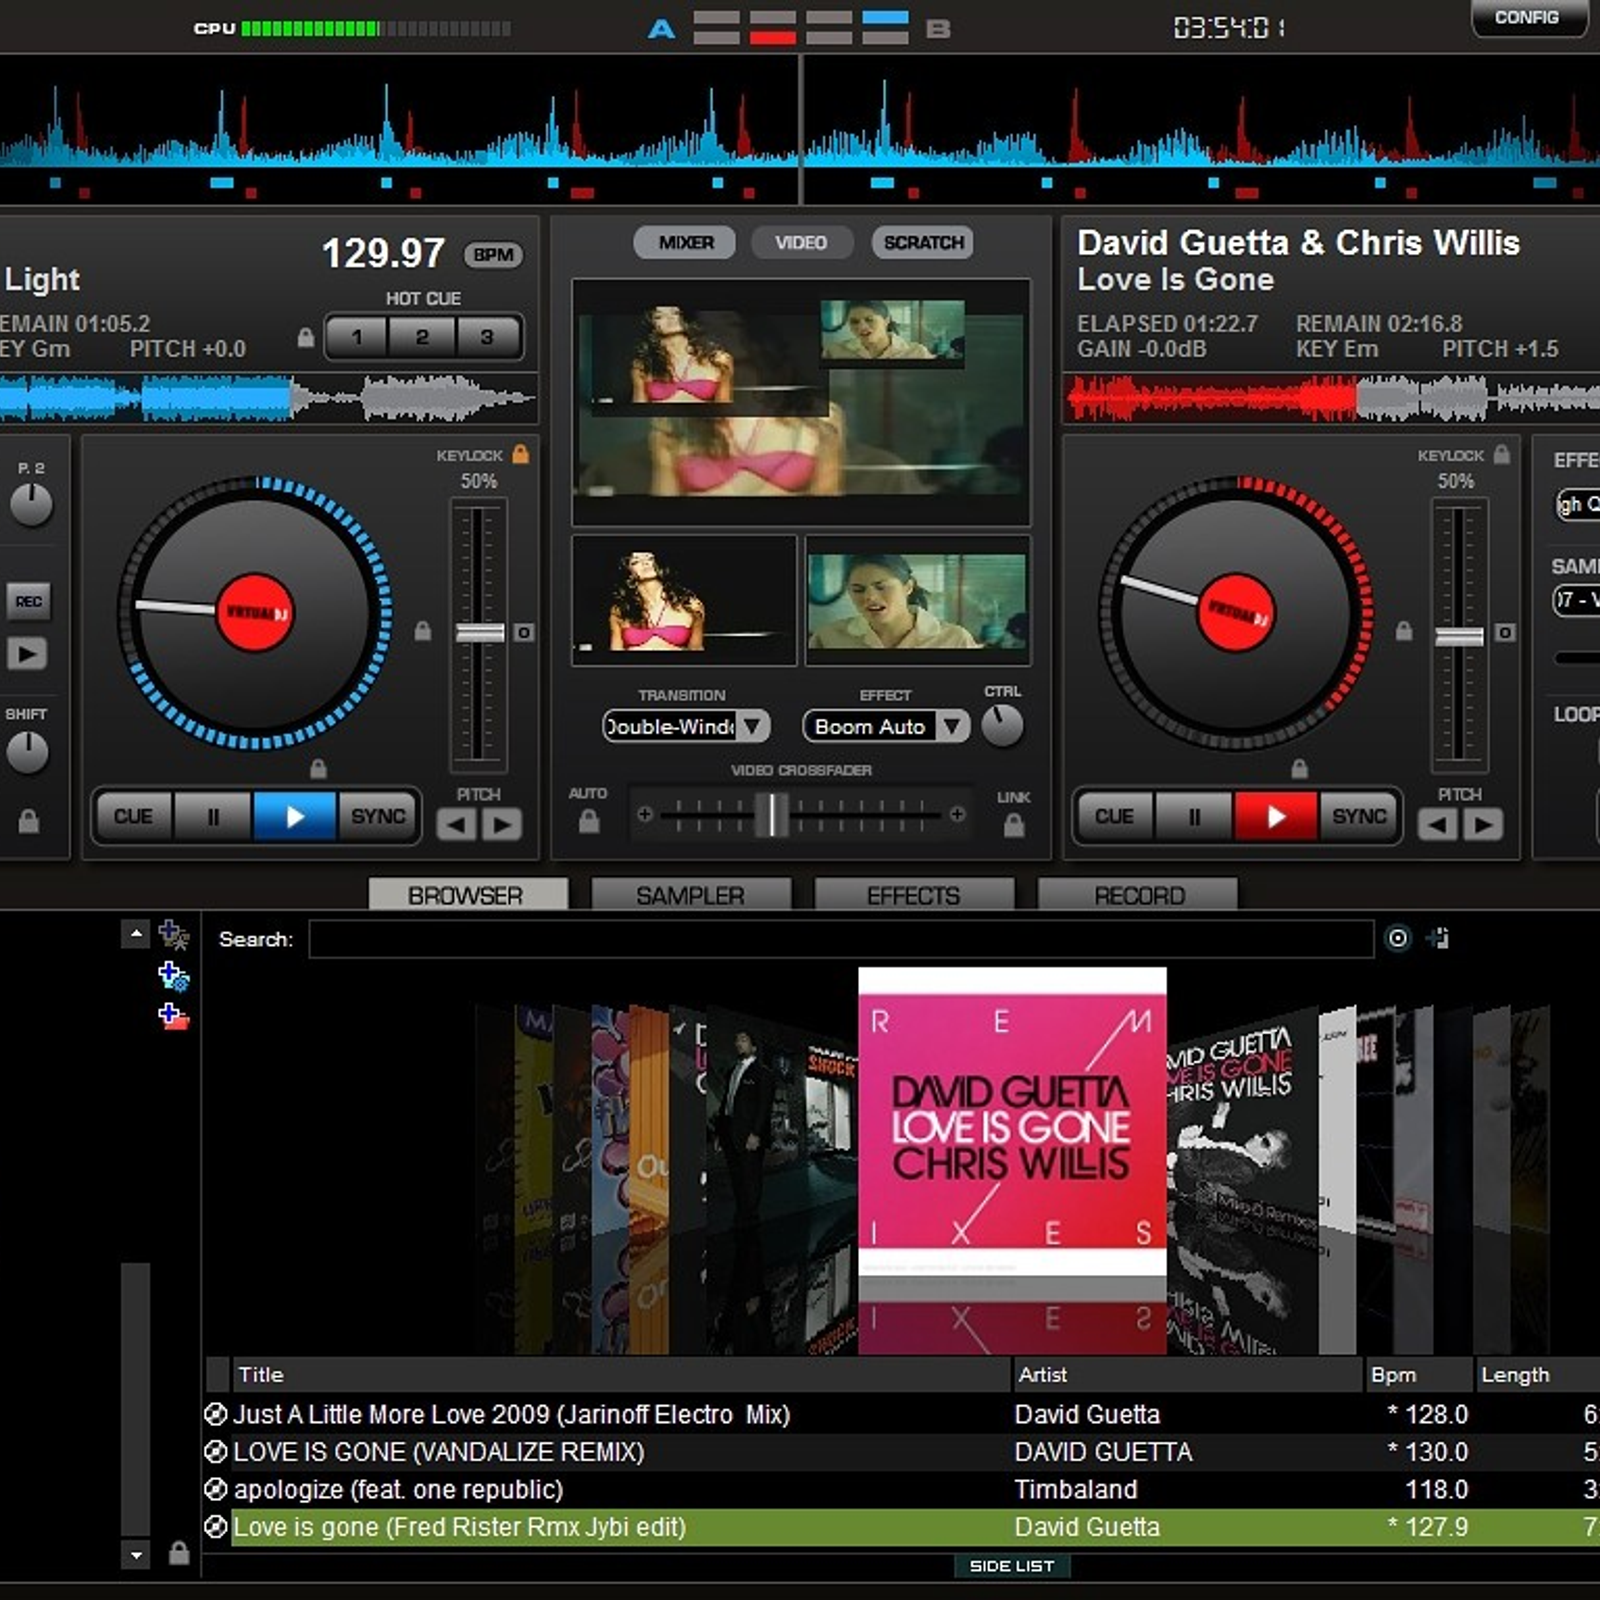The height and width of the screenshot is (1600, 1600).
Task: Open the video EFFECT dropdown
Action: (x=886, y=726)
